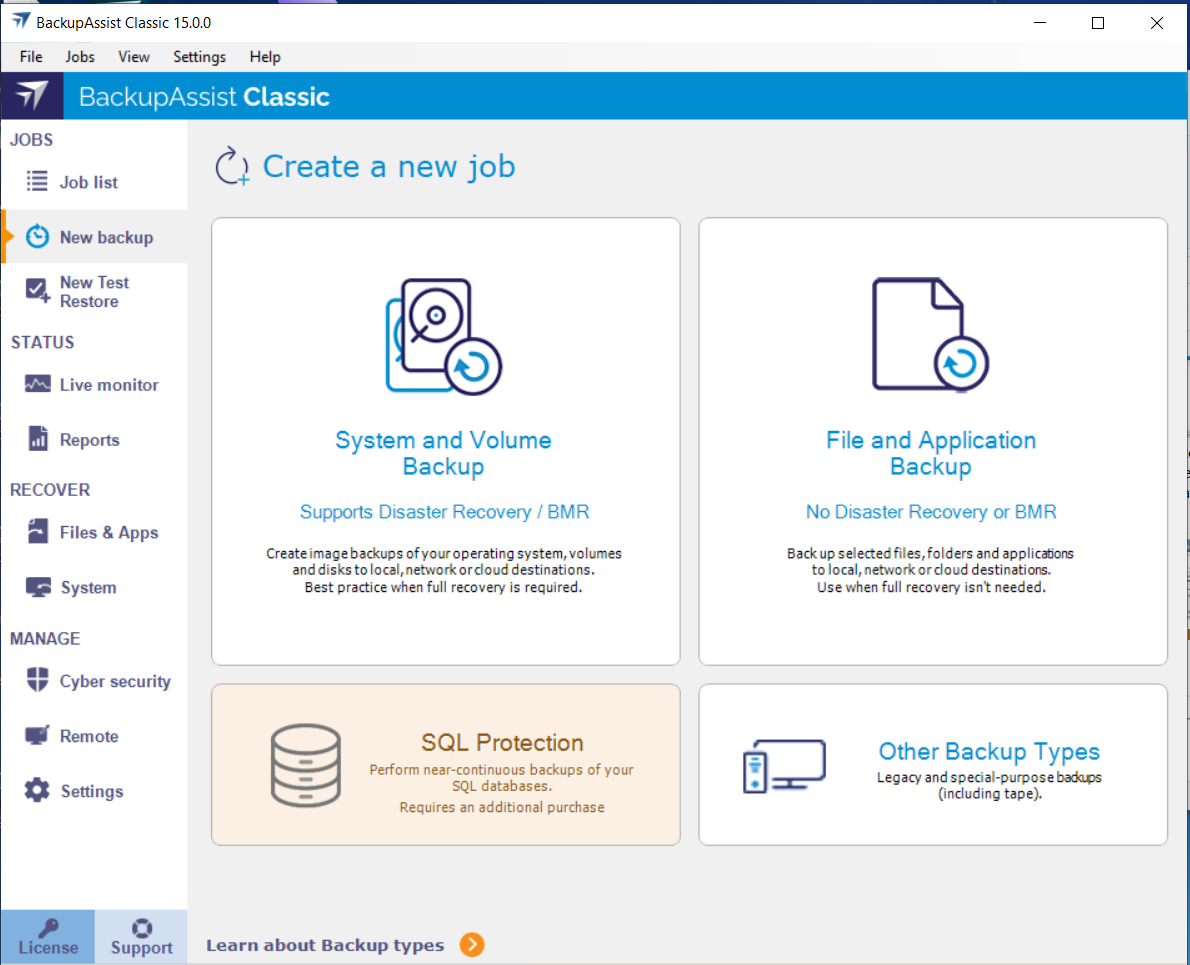Select the System recovery monitor icon
Viewport: 1190px width, 965px height.
coord(37,588)
